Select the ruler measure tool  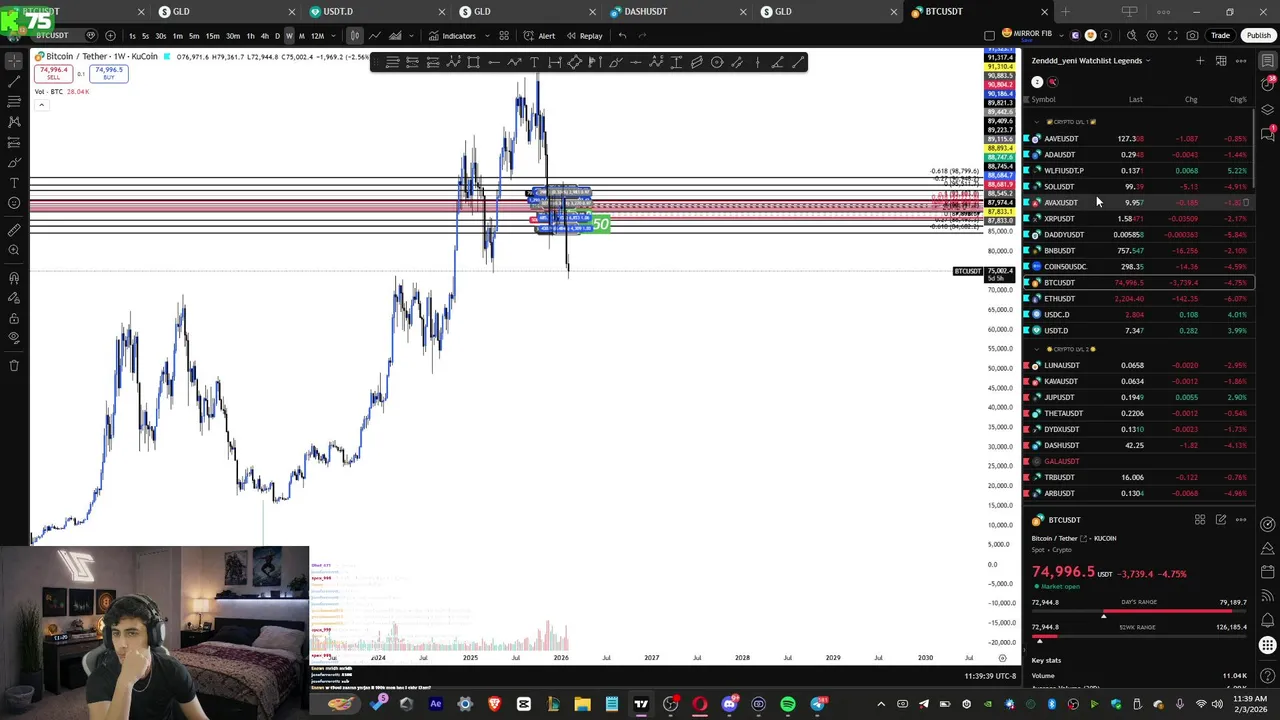pos(14,230)
